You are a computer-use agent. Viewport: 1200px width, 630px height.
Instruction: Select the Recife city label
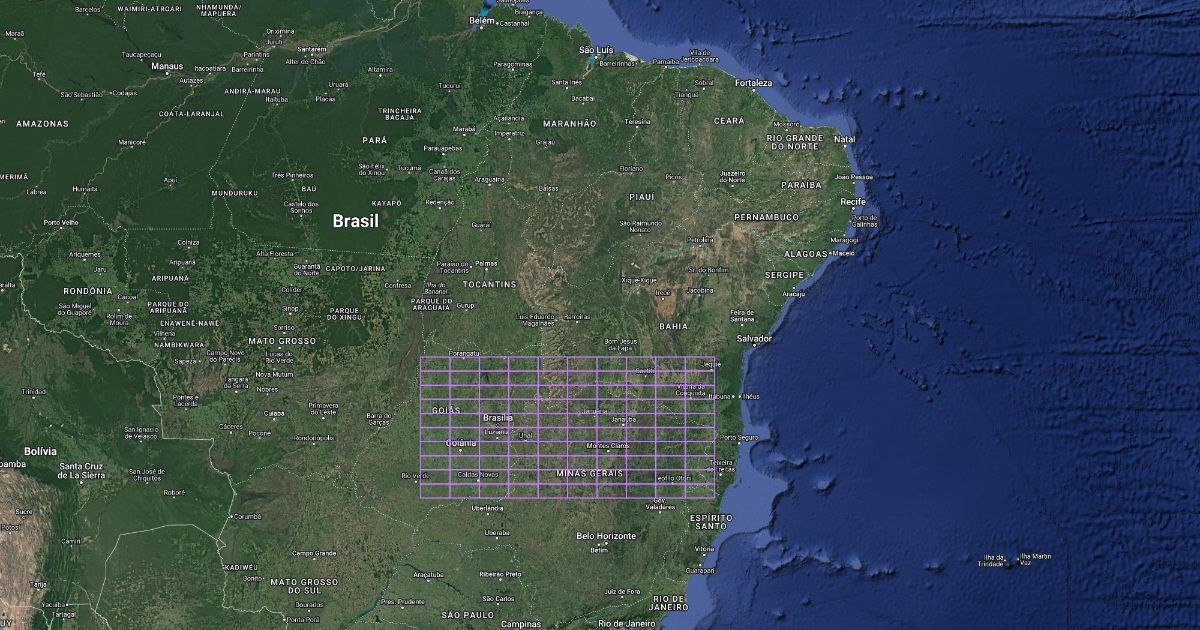coord(853,201)
